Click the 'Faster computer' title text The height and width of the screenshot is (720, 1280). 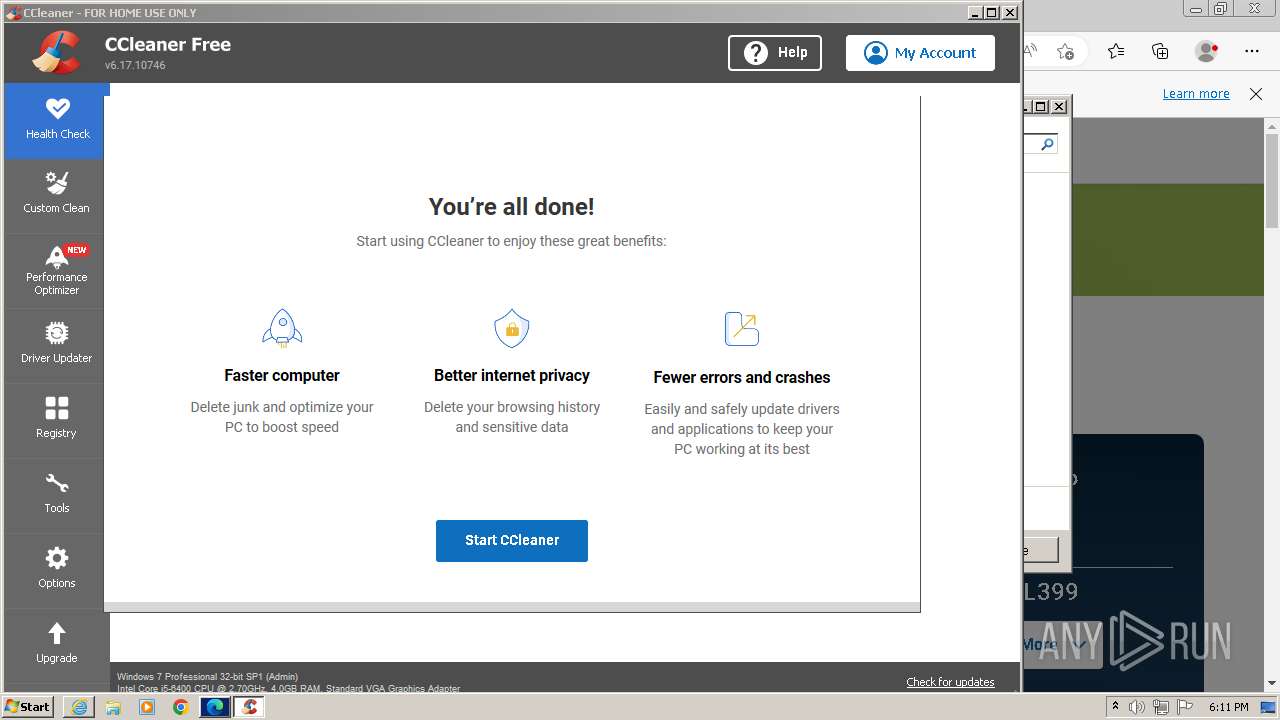pos(282,376)
